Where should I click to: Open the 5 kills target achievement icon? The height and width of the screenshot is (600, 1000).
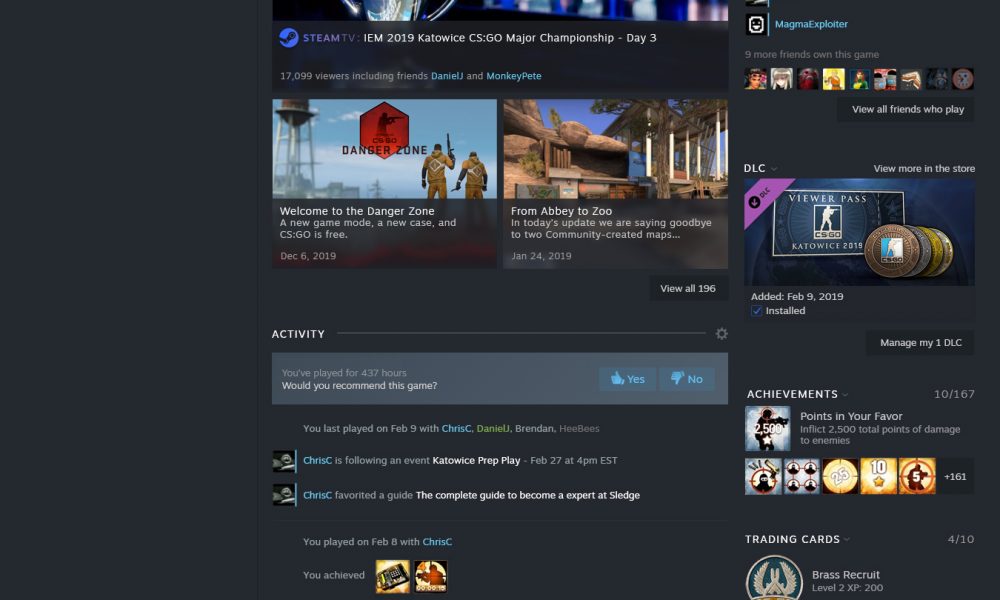tap(917, 476)
